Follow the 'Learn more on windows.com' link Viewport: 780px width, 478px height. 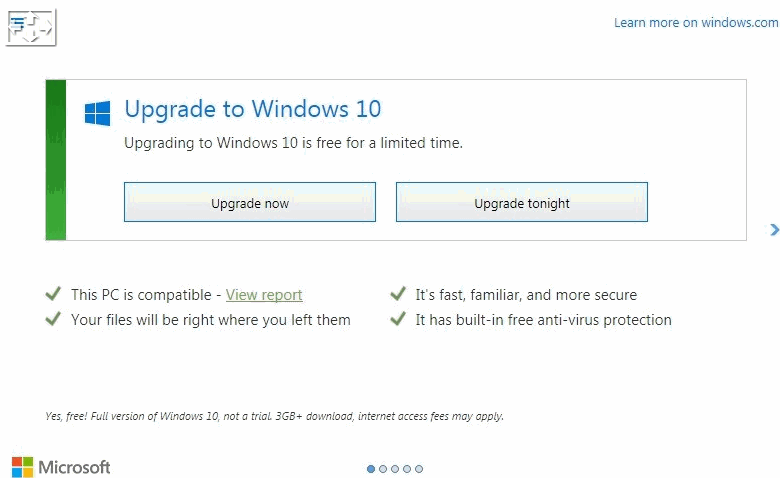tap(696, 23)
